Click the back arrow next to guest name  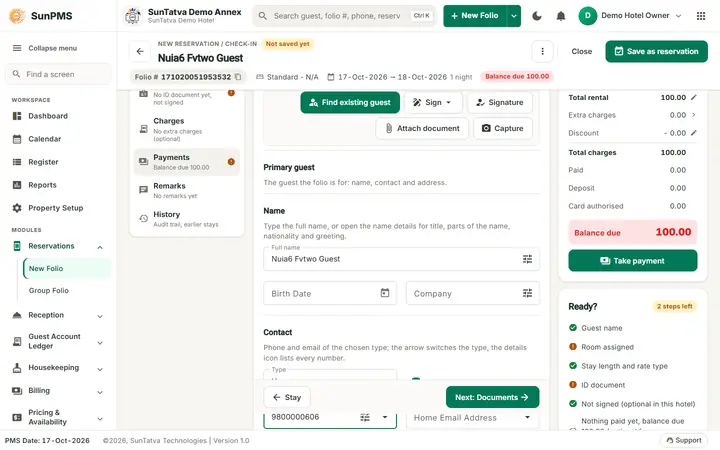(x=140, y=51)
